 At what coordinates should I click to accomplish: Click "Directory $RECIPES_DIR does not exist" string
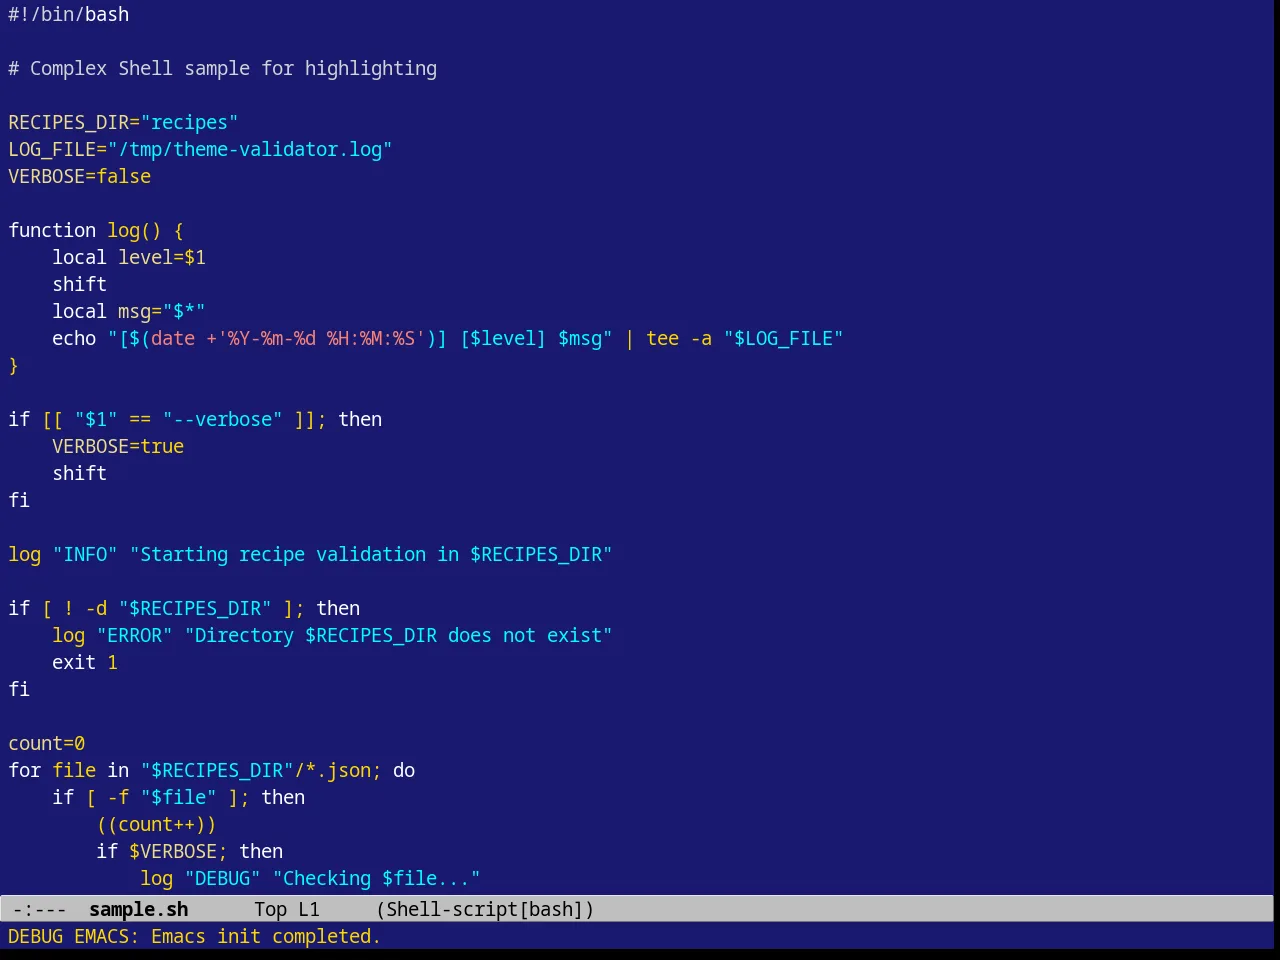click(x=398, y=635)
